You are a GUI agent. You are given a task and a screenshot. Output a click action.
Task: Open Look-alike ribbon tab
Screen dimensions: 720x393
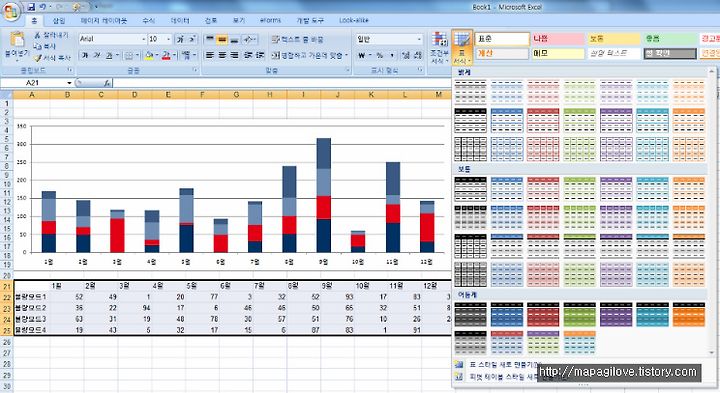354,21
